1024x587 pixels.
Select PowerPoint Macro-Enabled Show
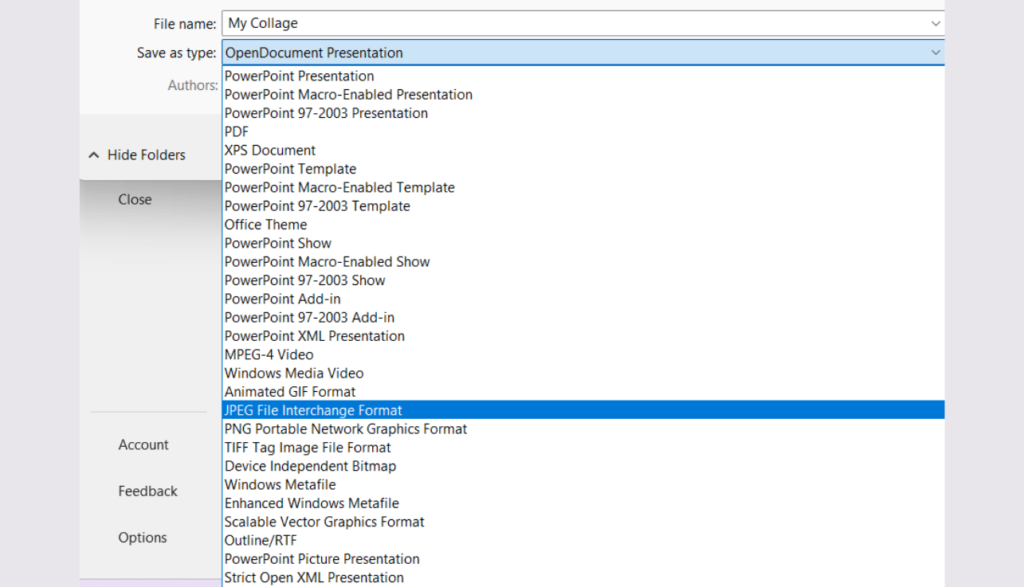pyautogui.click(x=583, y=262)
